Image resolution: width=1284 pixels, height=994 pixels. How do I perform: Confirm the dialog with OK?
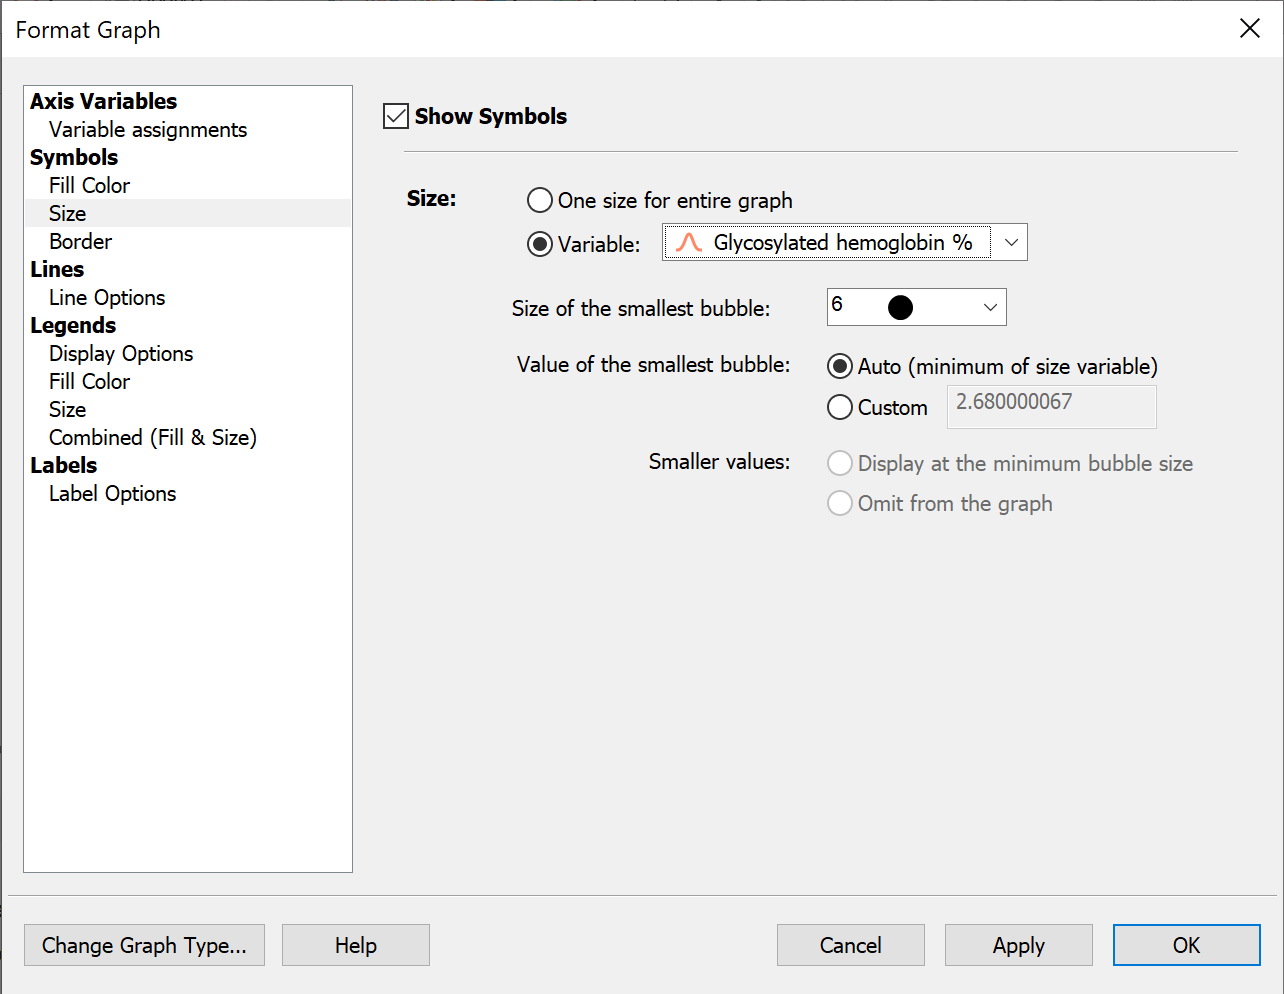[1186, 945]
